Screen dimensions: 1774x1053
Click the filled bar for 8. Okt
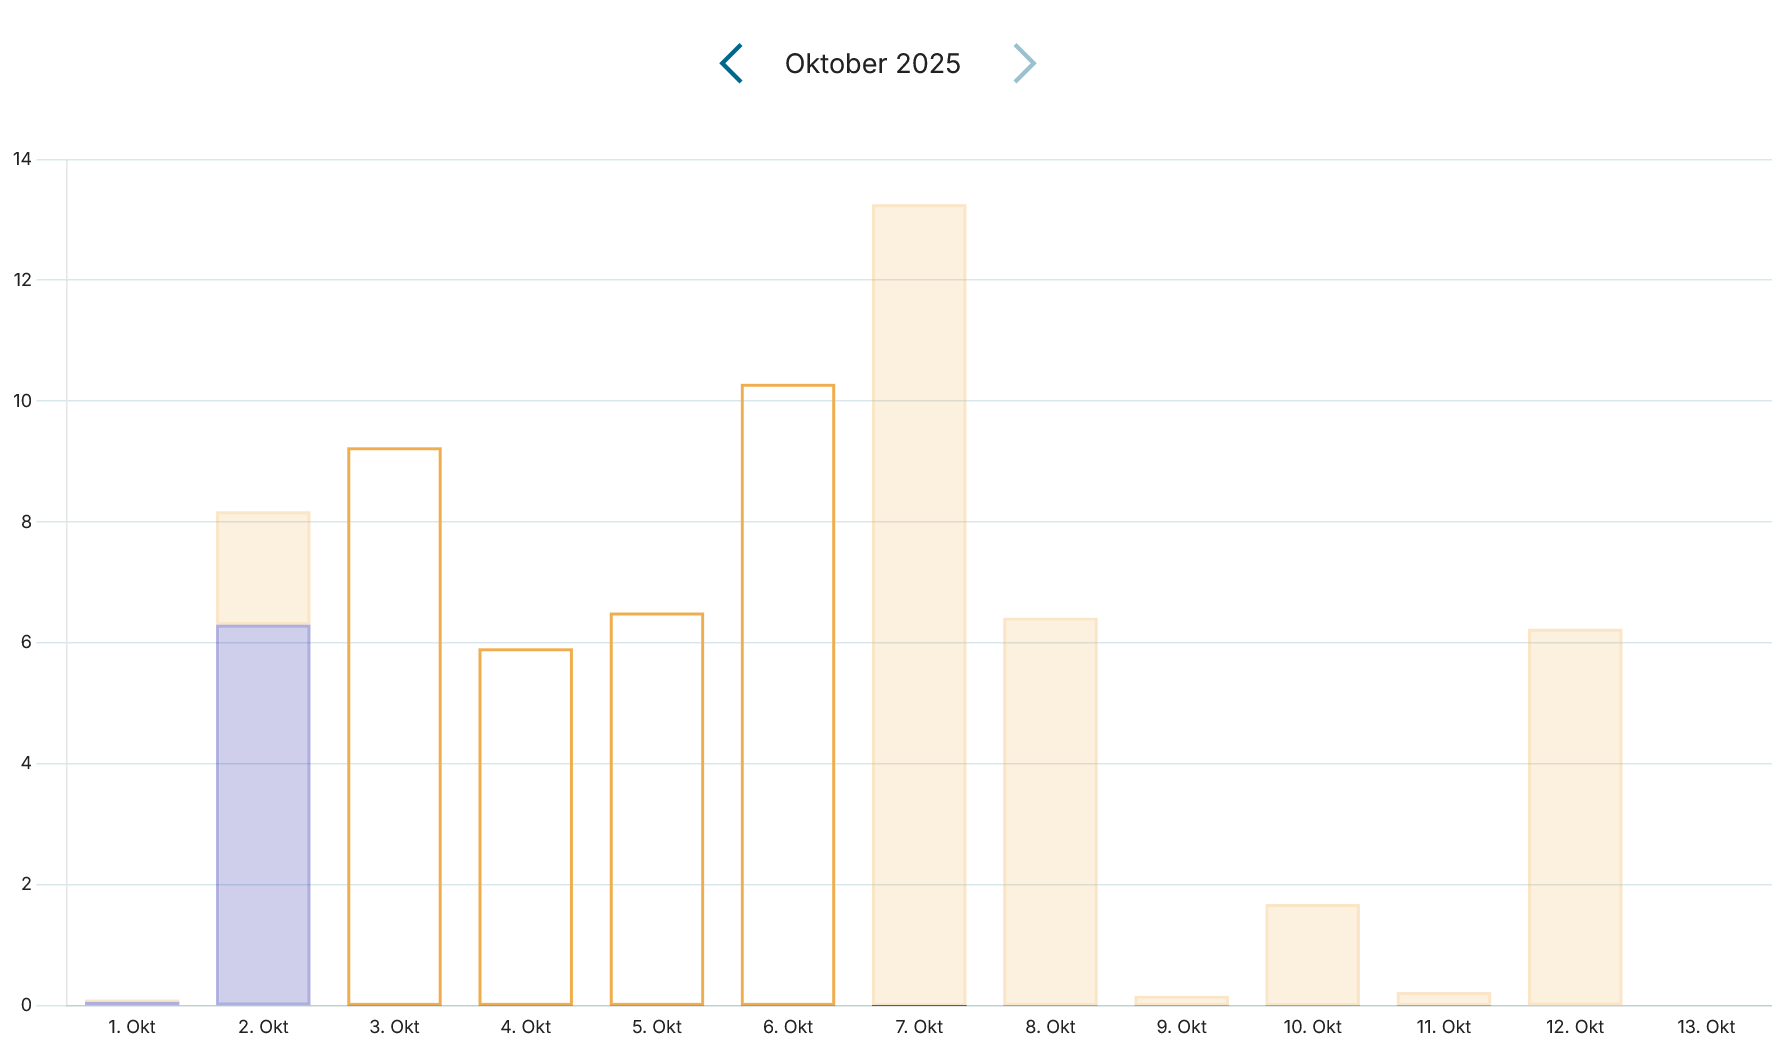1050,811
